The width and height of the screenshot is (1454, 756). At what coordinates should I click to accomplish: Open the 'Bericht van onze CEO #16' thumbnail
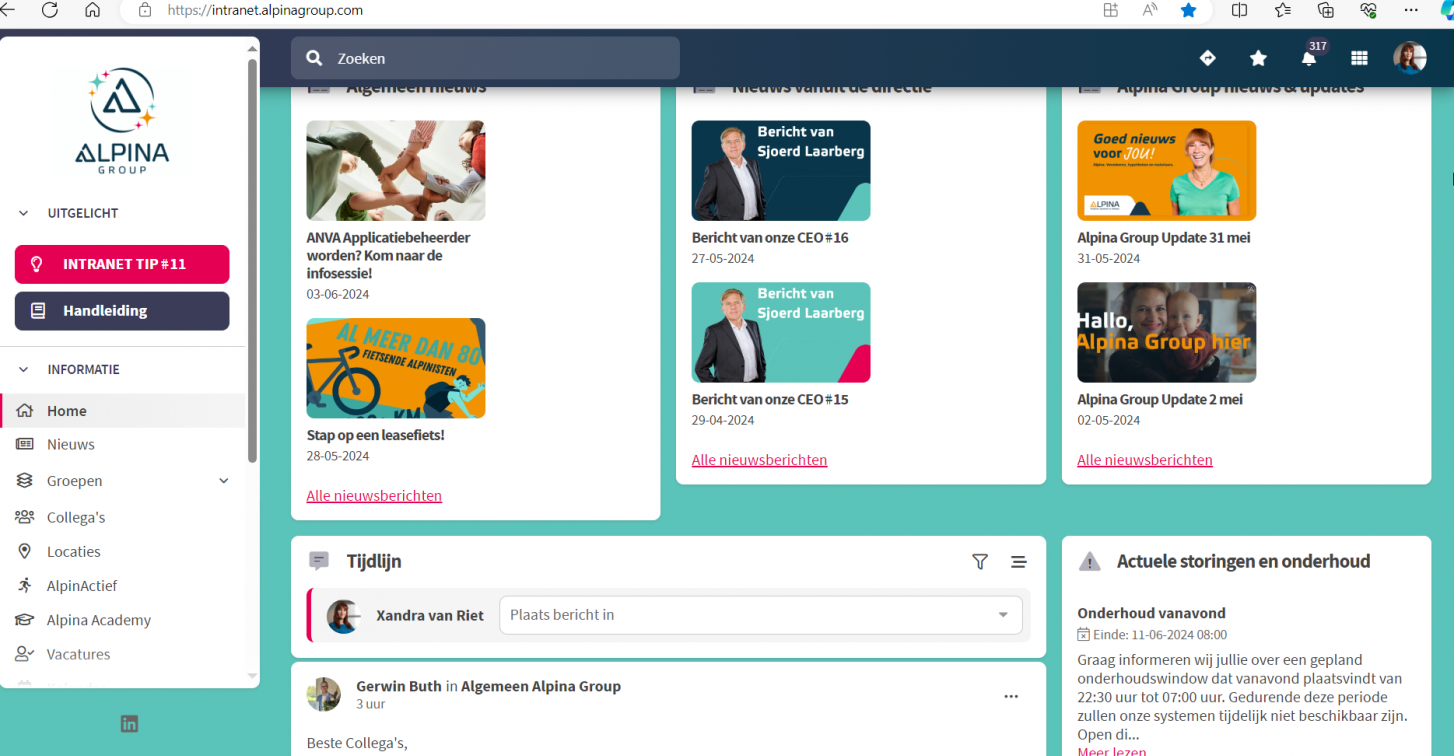[780, 170]
